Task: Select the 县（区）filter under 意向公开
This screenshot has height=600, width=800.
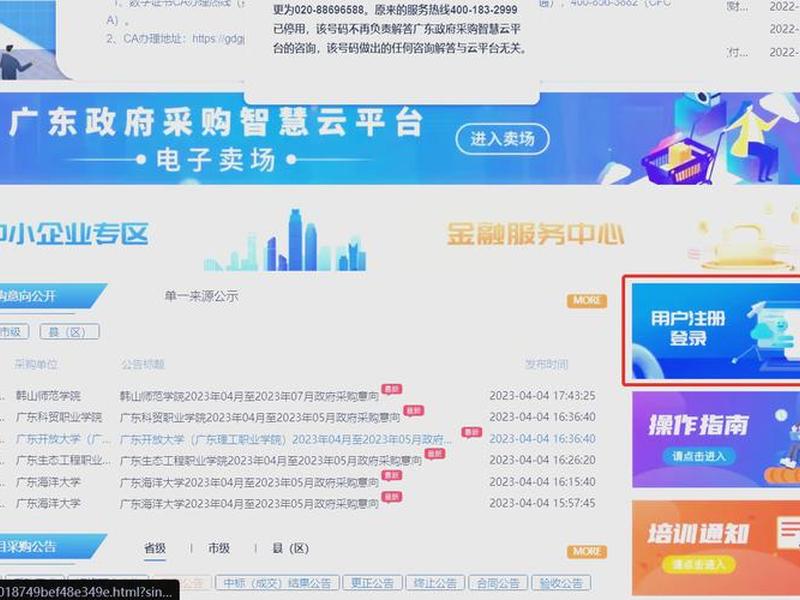Action: (69, 332)
